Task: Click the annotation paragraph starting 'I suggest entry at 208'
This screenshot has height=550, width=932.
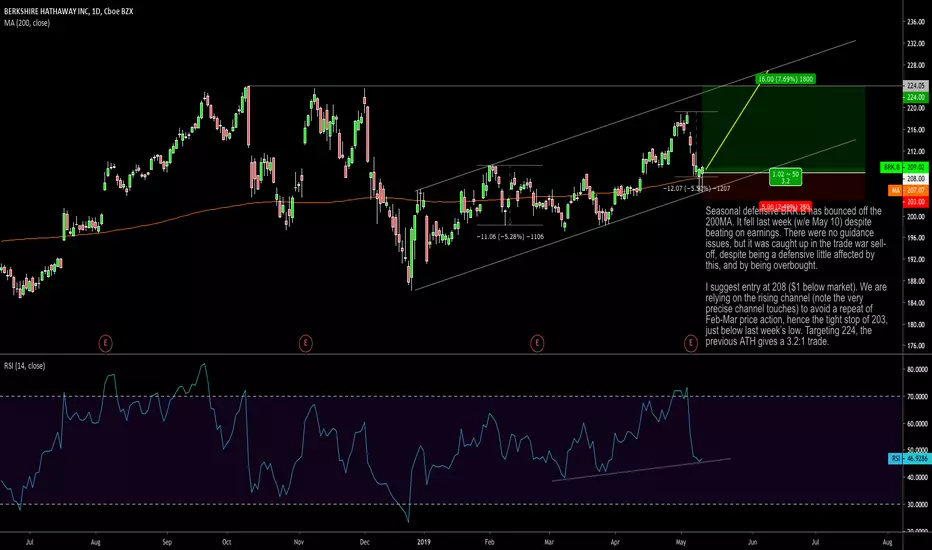Action: [796, 314]
